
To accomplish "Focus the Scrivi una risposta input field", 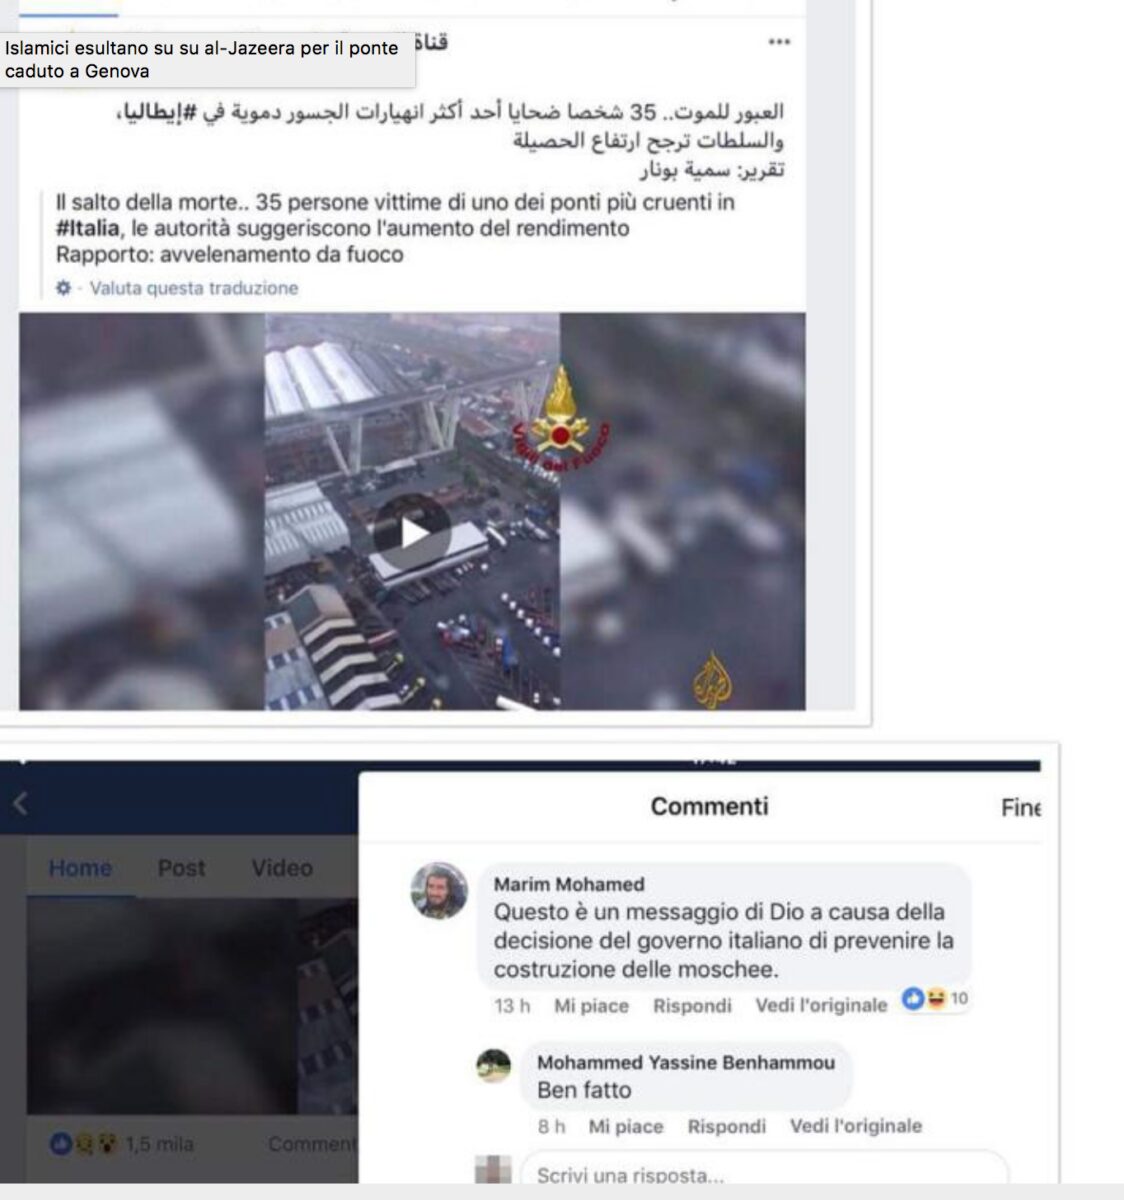I will point(766,1173).
